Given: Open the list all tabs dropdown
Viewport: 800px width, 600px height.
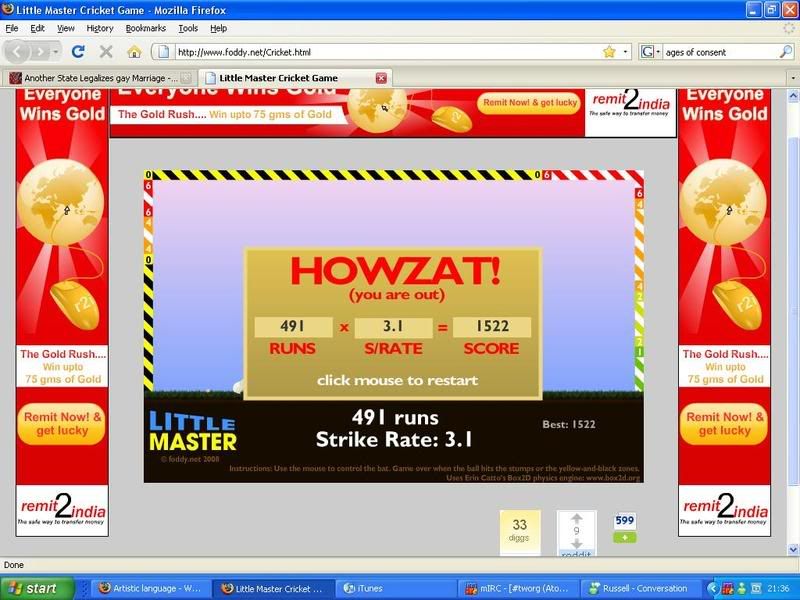Looking at the screenshot, I should click(x=793, y=78).
